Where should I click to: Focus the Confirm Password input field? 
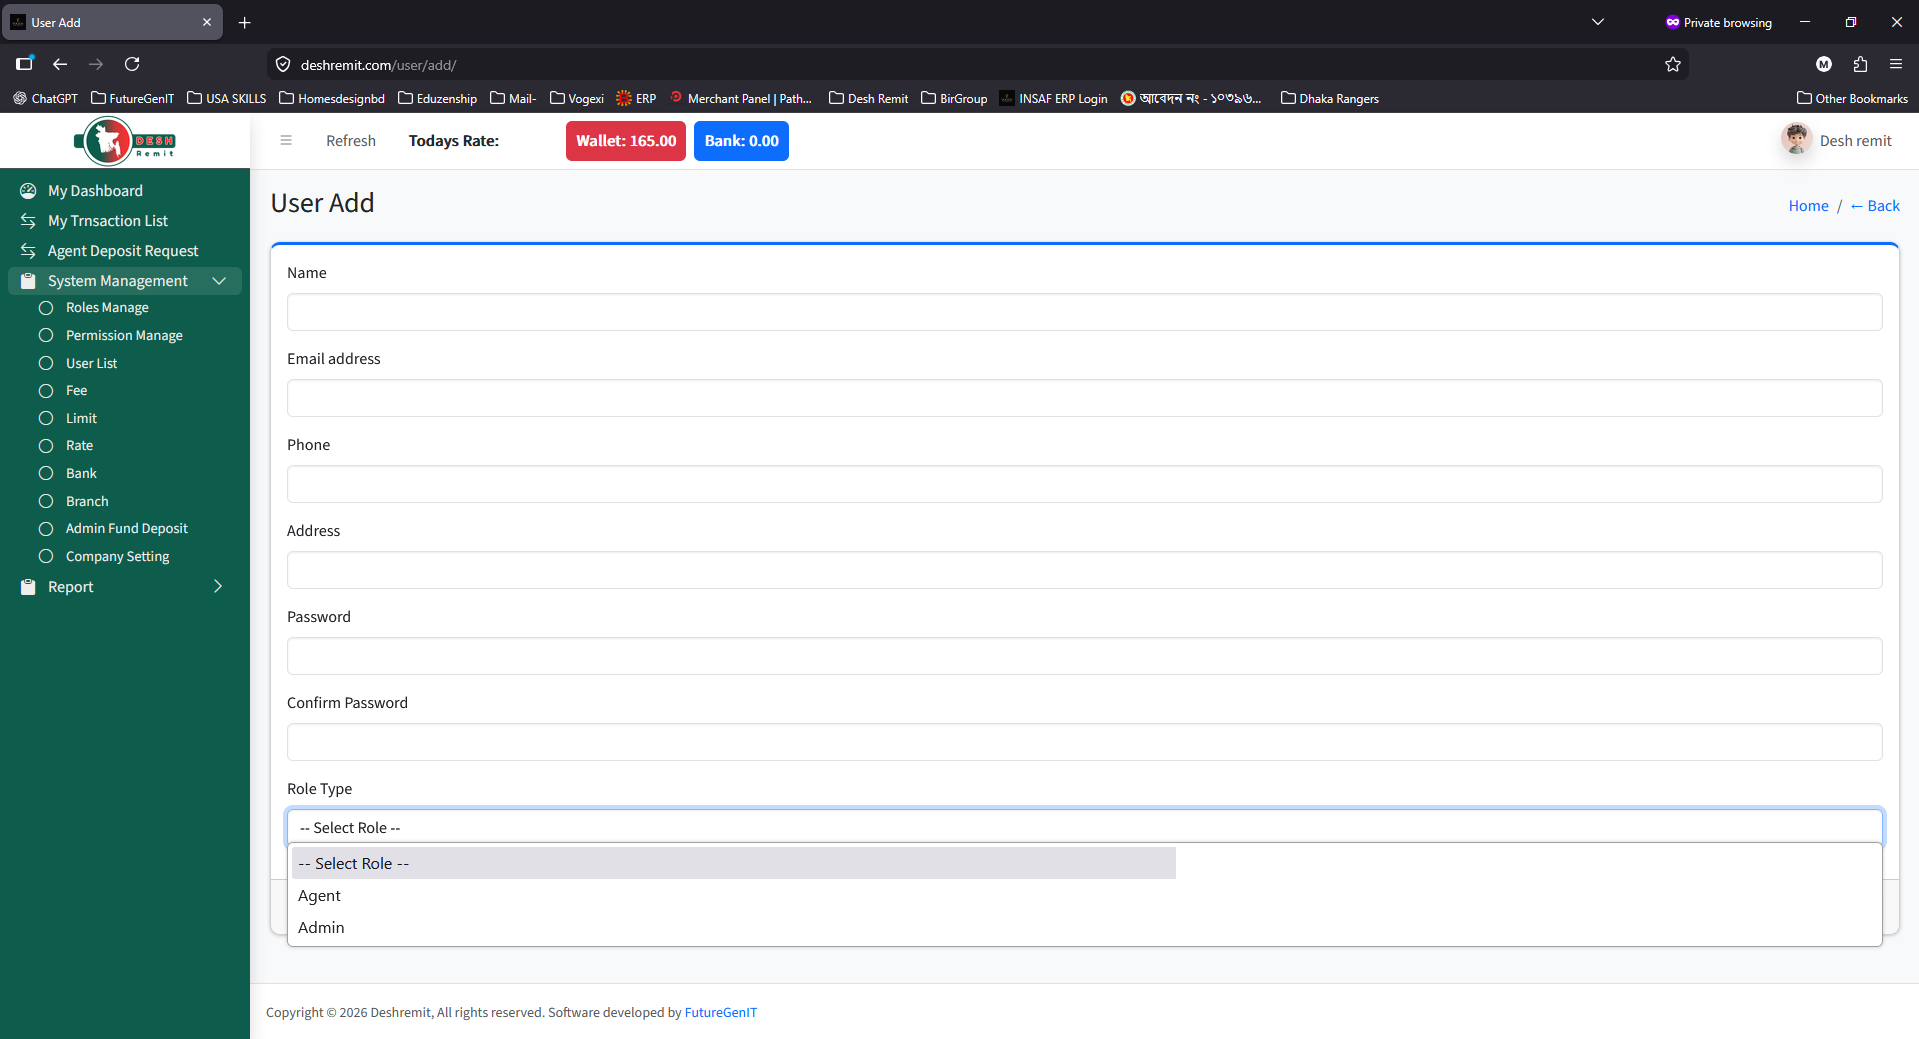pos(1084,742)
